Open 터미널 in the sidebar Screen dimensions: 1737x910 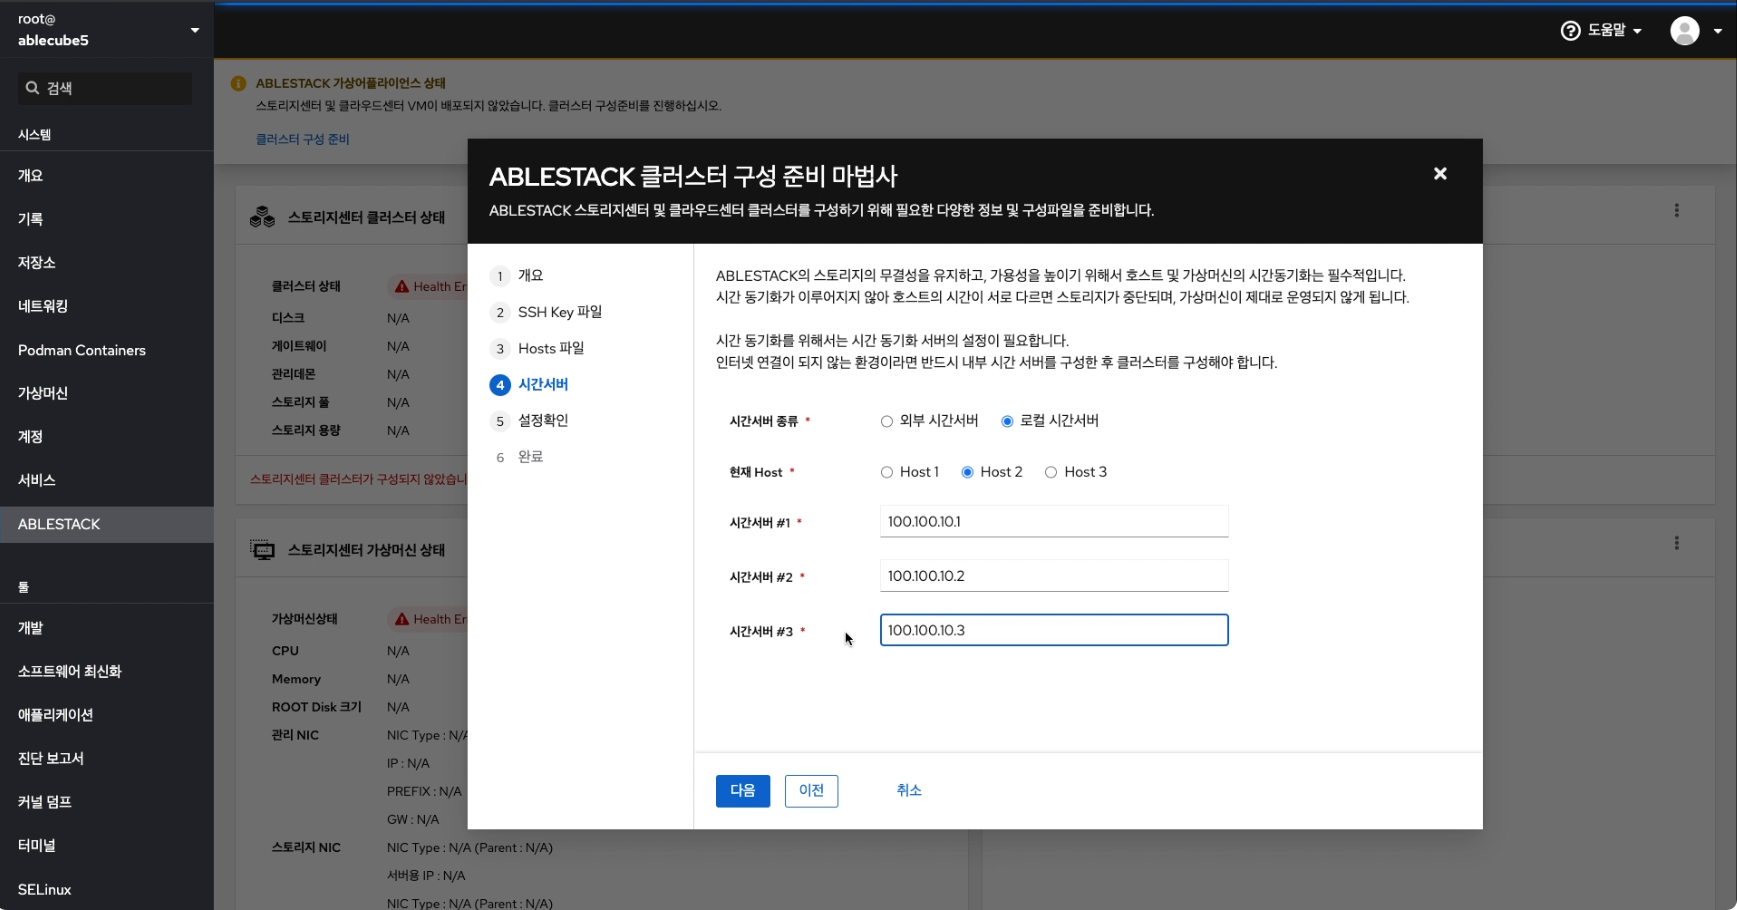107,846
